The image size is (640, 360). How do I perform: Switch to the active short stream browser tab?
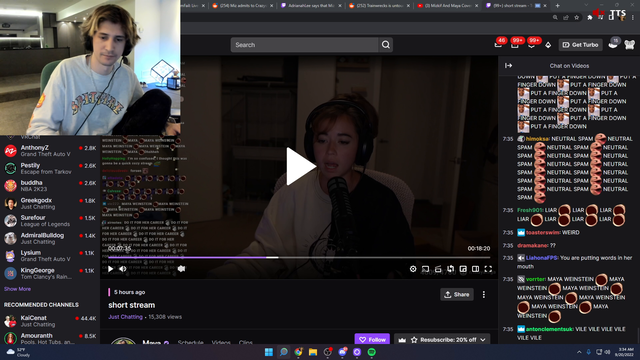pos(516,6)
